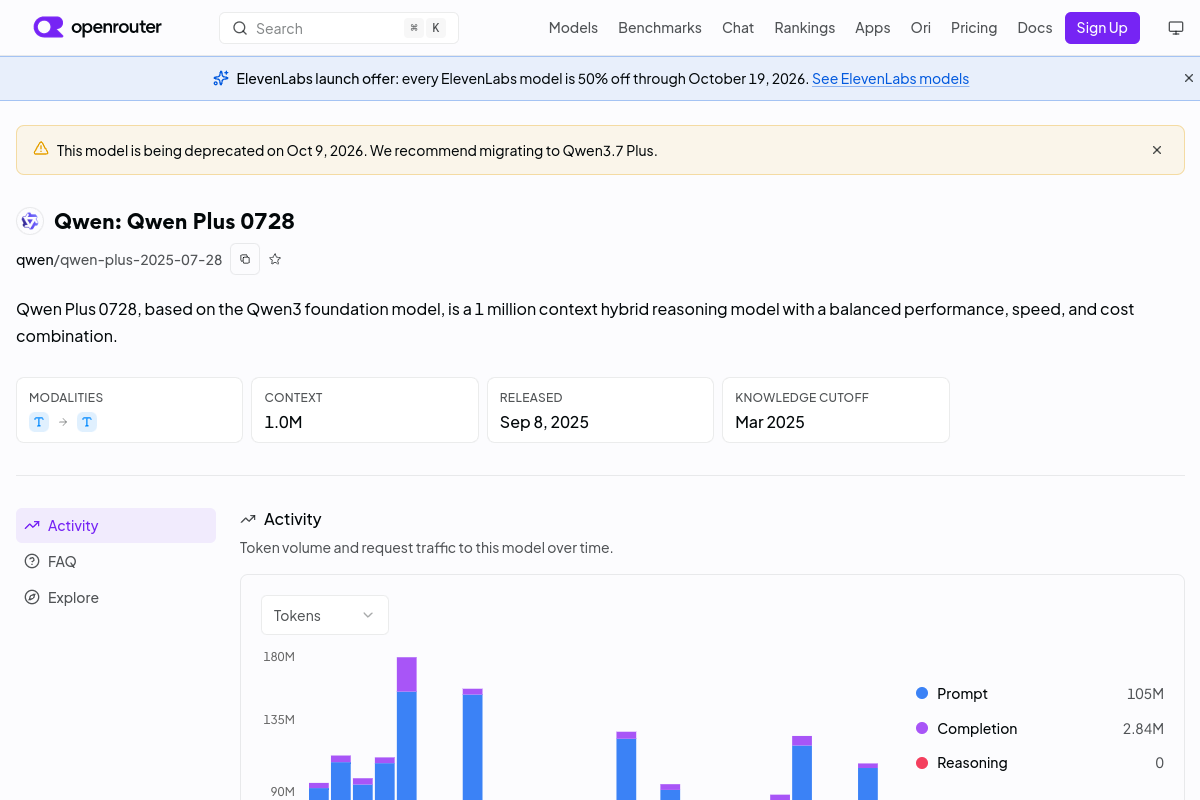The width and height of the screenshot is (1200, 800).
Task: Open the Docs
Action: point(1035,28)
